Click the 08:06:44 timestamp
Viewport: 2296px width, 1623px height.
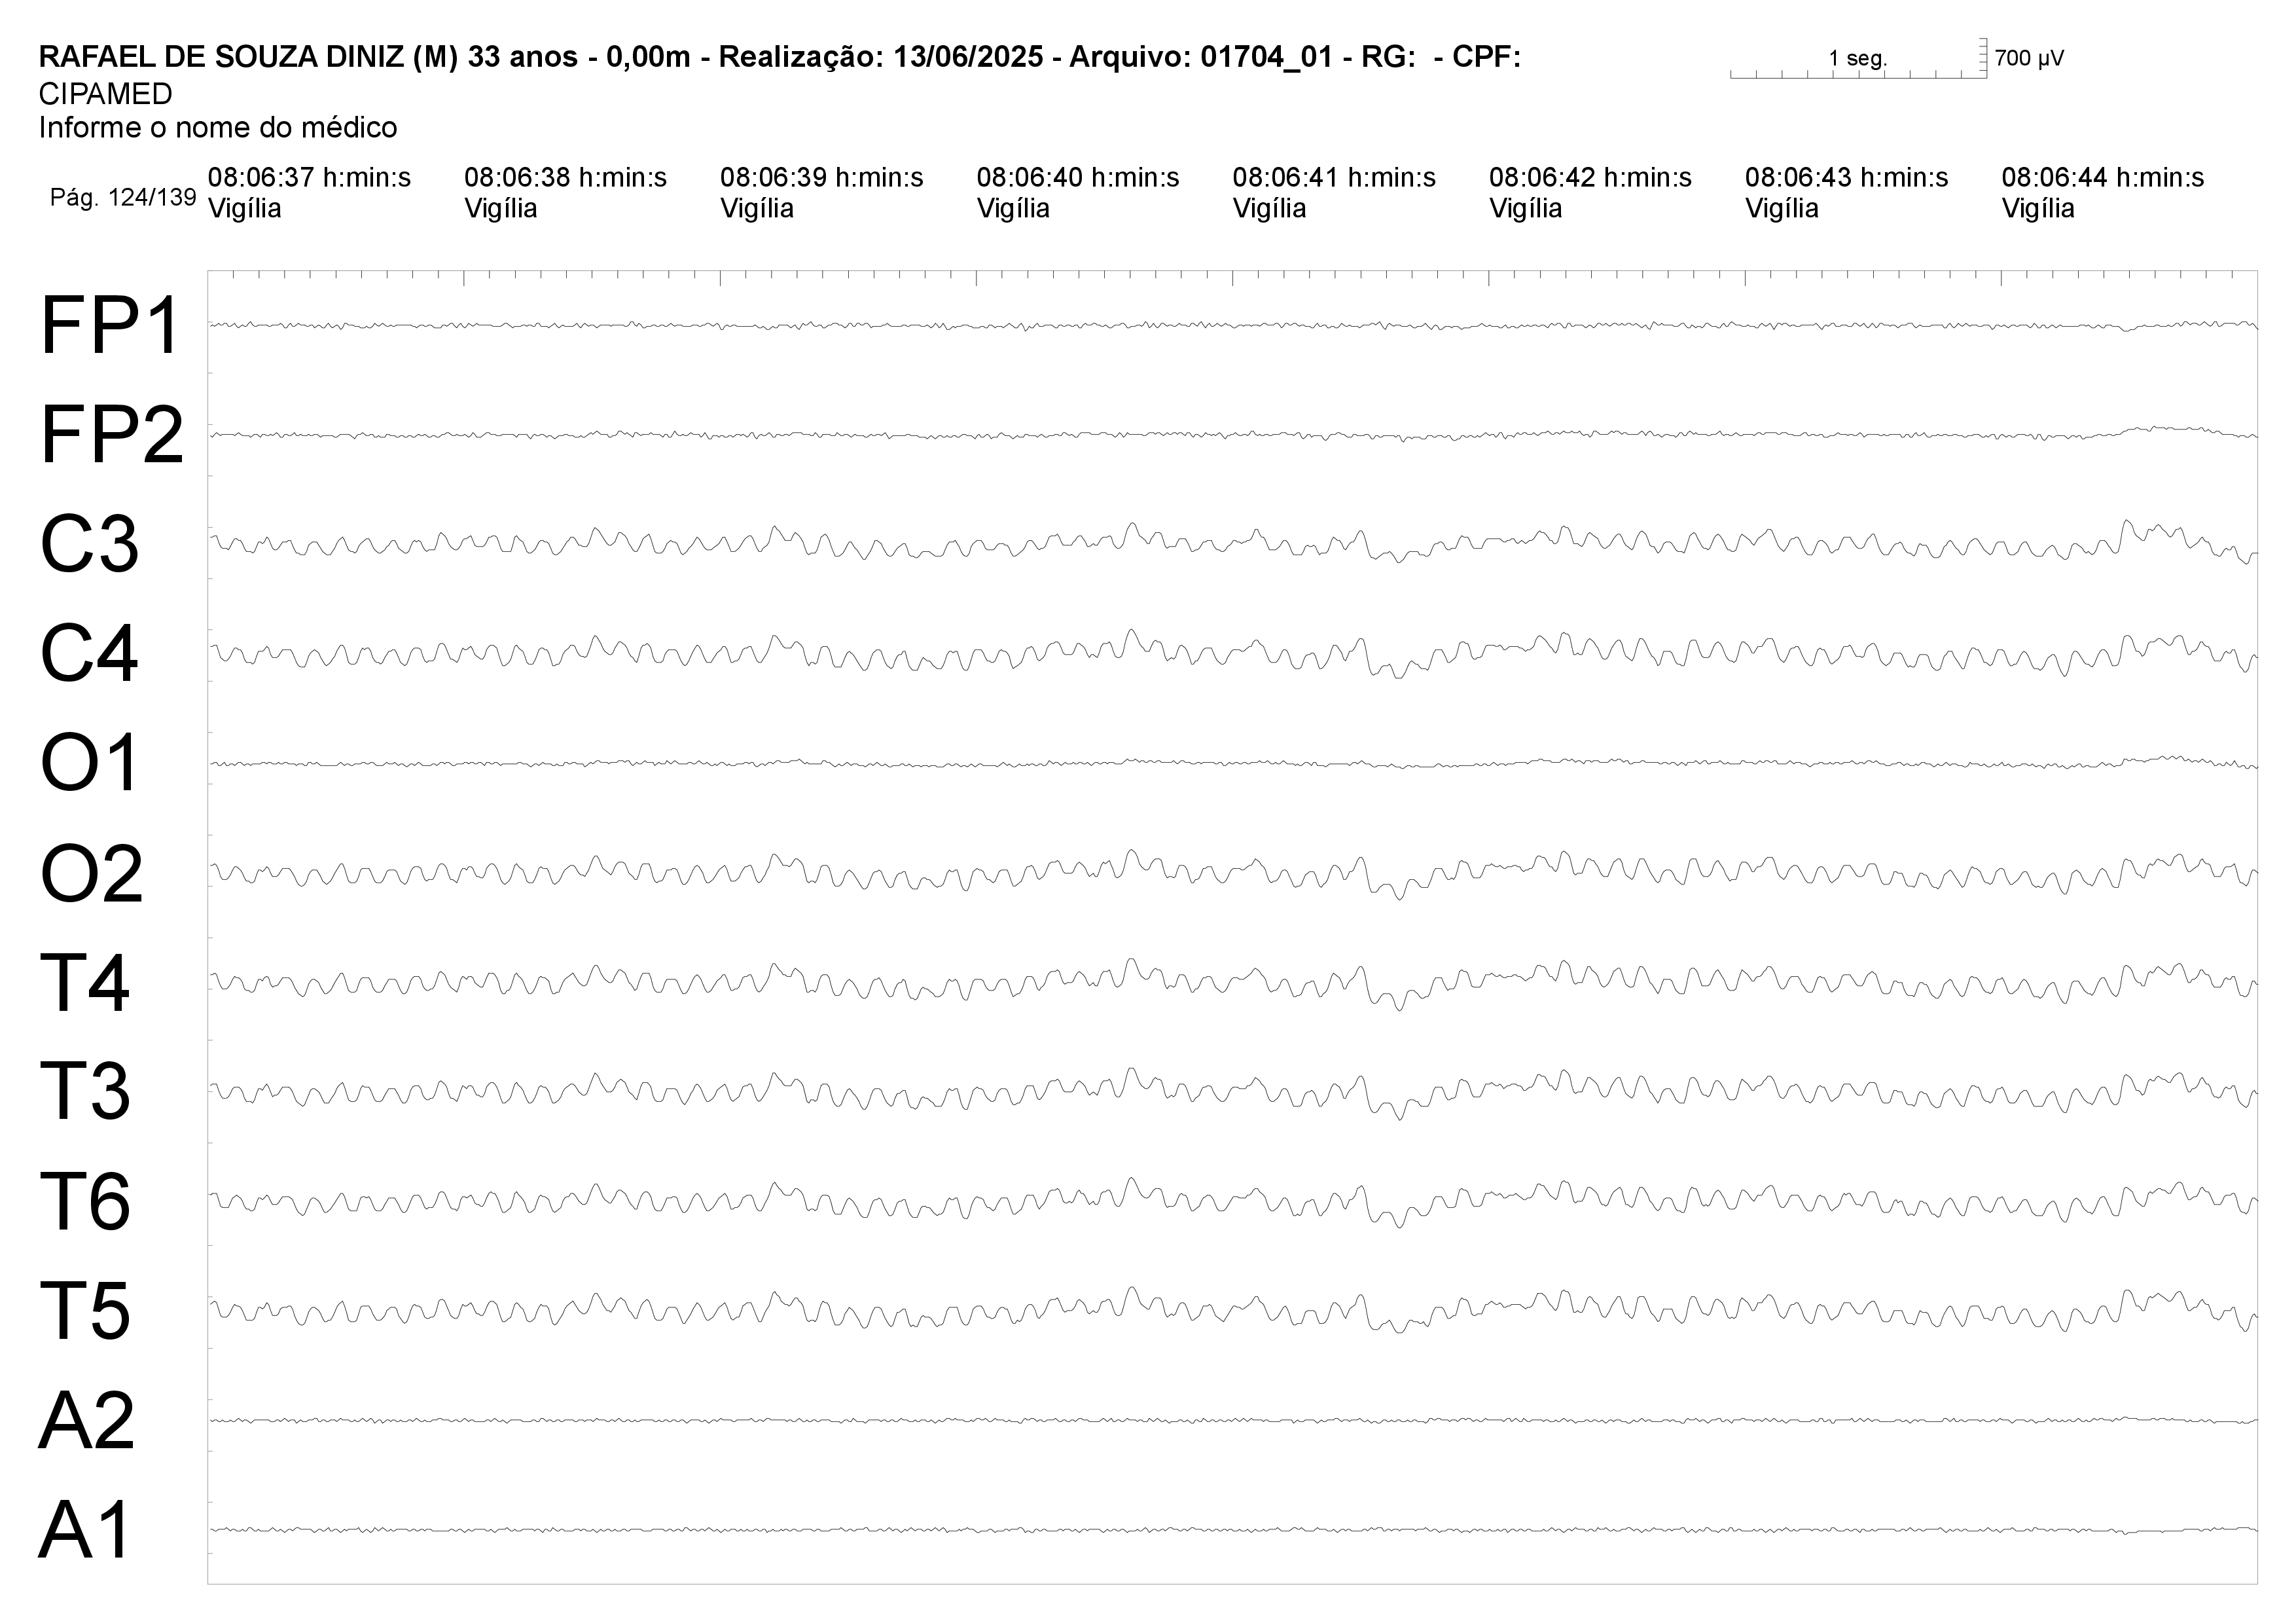pyautogui.click(x=2103, y=178)
